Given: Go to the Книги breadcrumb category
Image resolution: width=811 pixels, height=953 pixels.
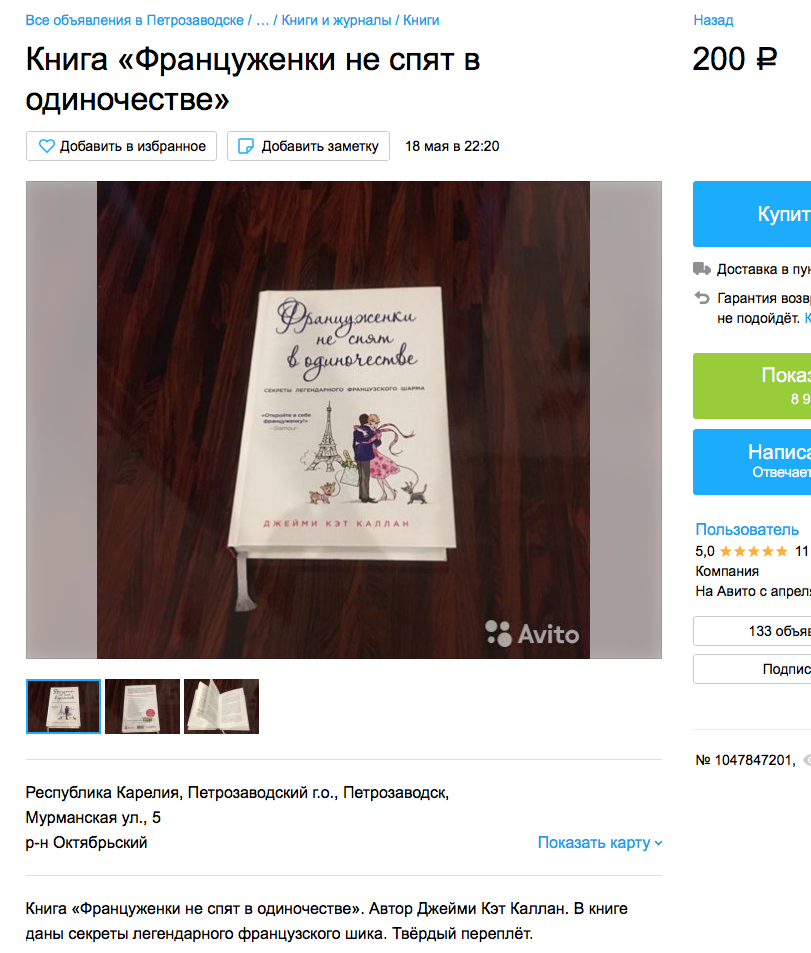Looking at the screenshot, I should click(421, 21).
